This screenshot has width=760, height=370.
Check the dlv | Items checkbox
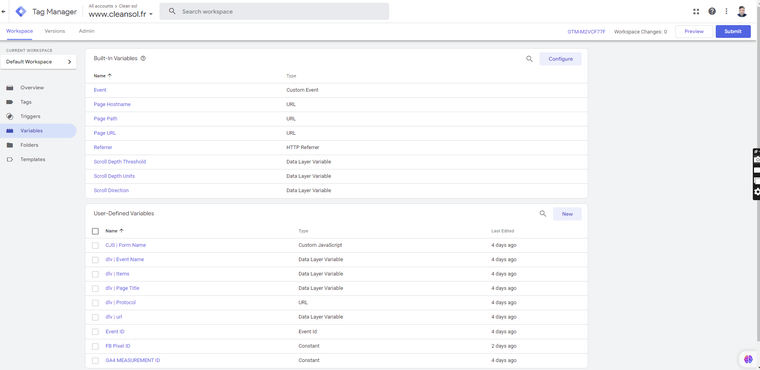(95, 274)
